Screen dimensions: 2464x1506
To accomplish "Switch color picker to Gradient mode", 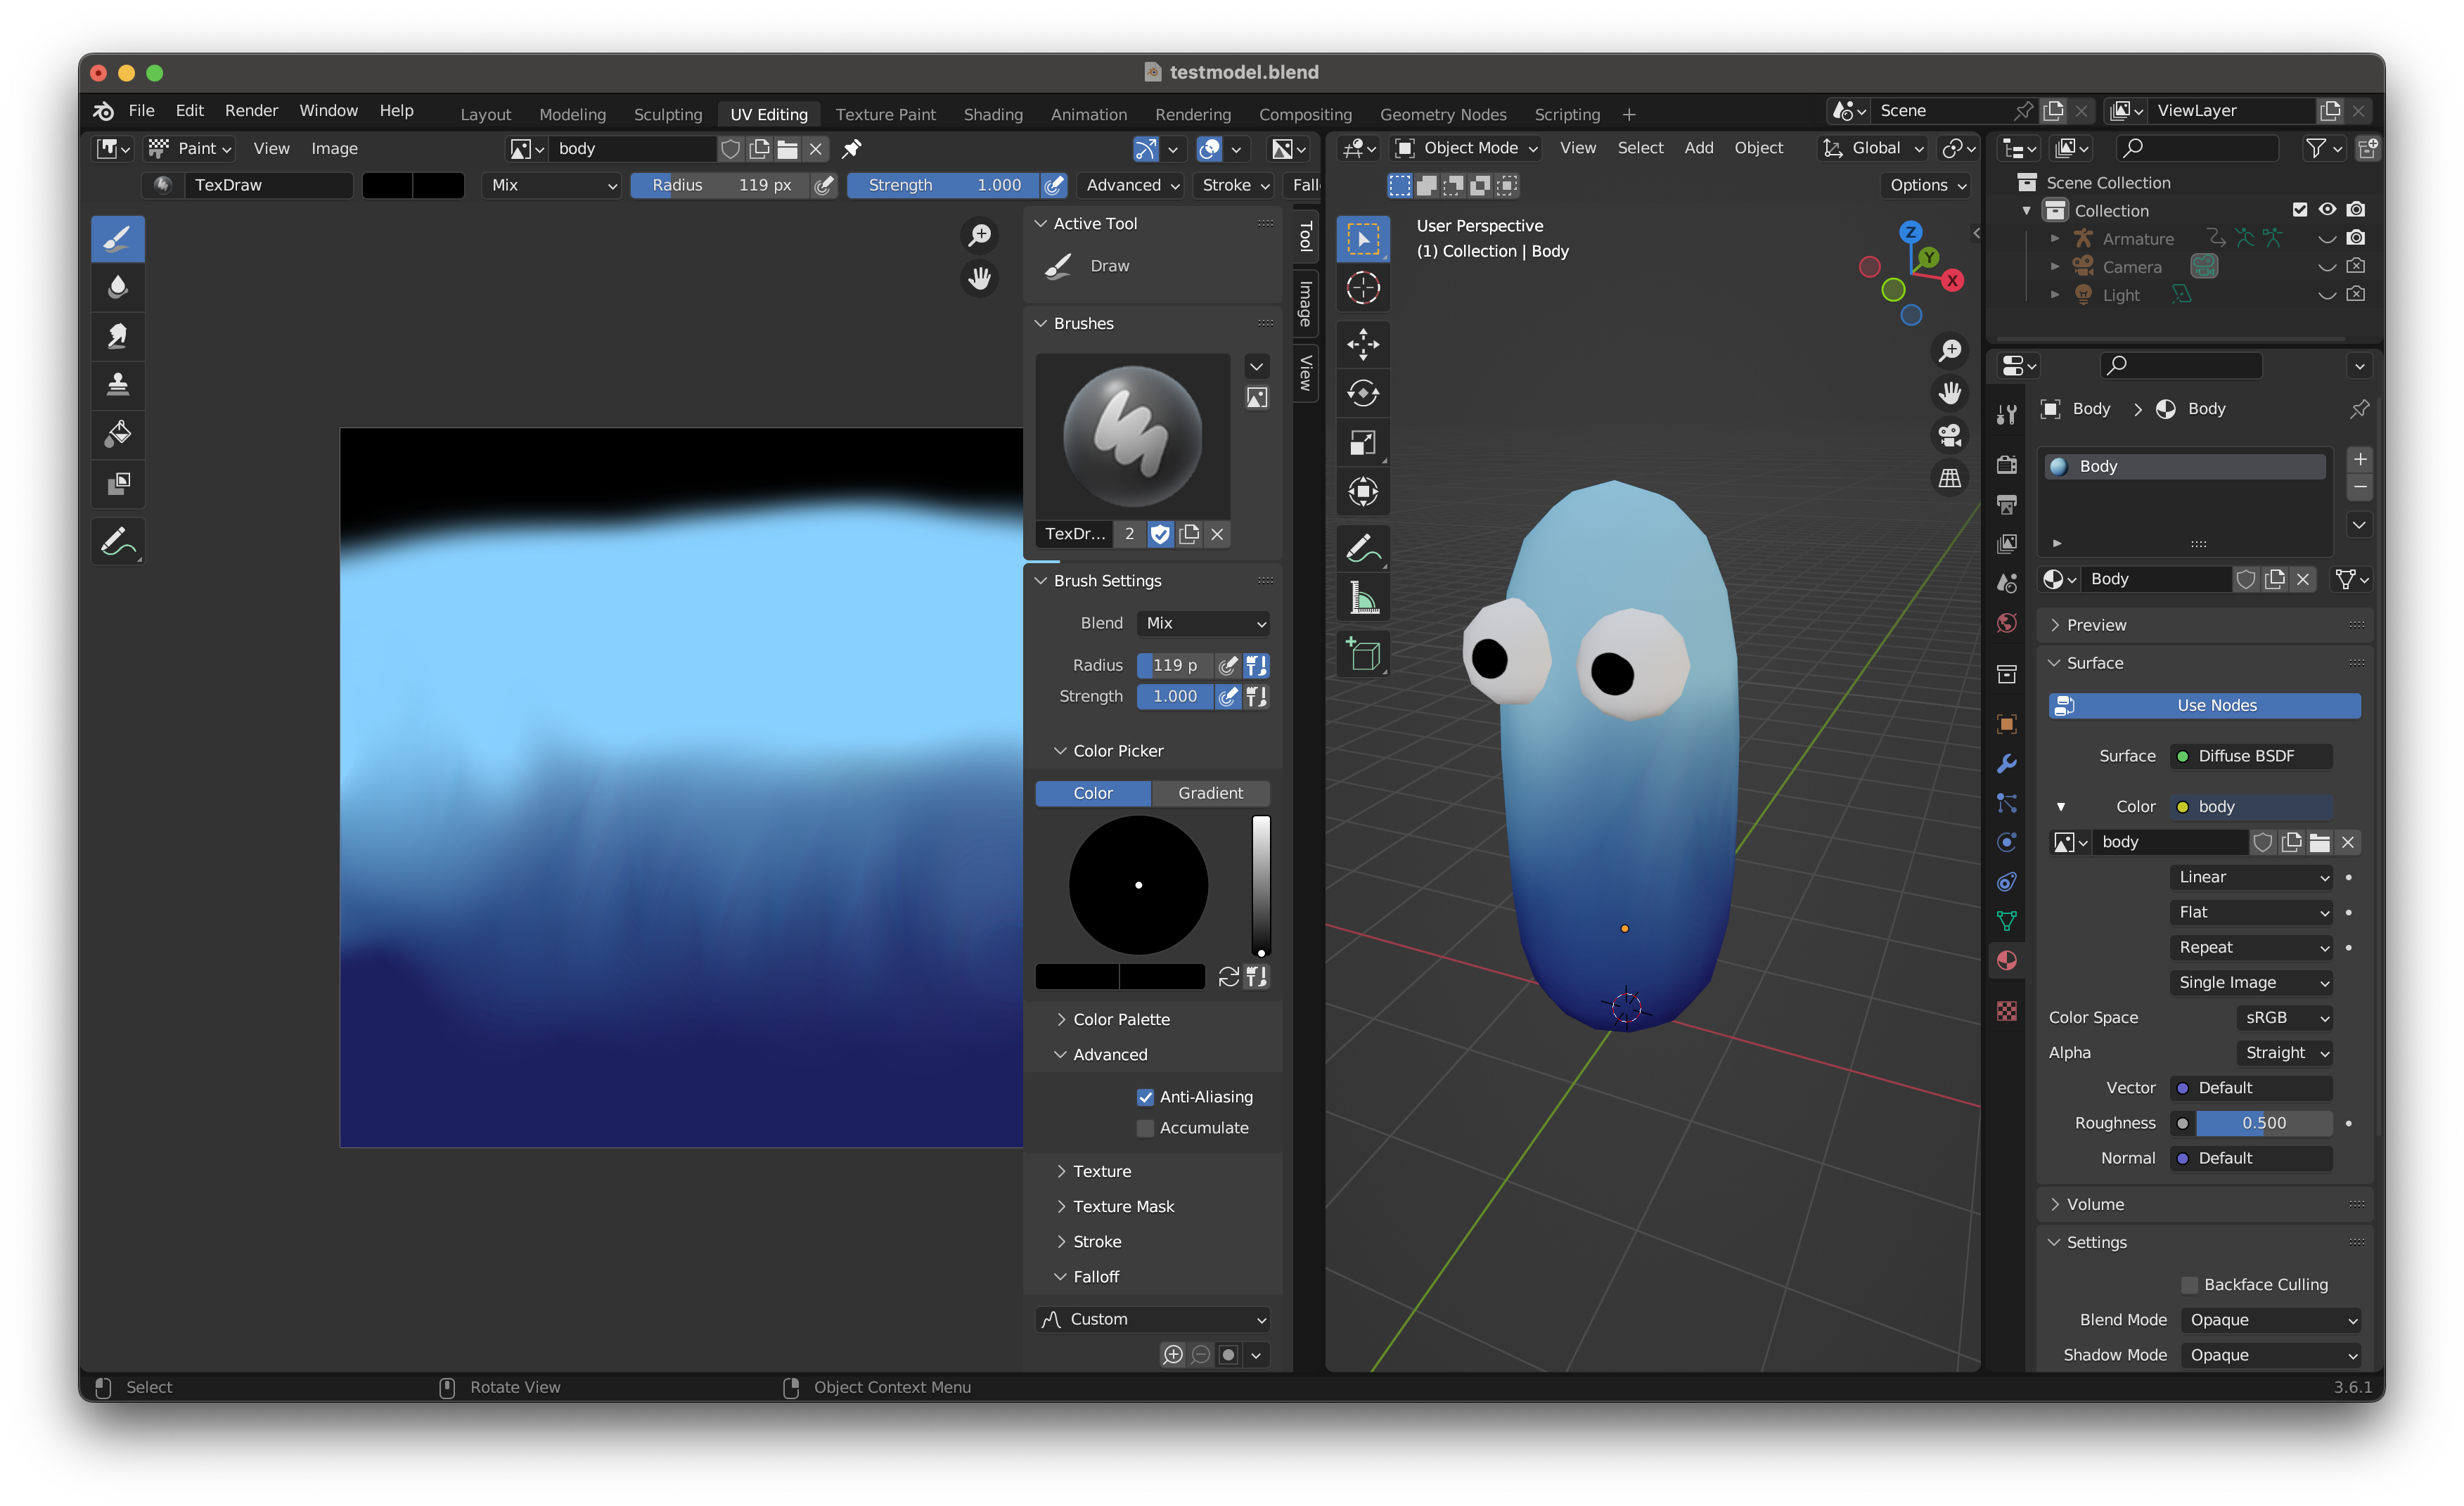I will point(1210,793).
